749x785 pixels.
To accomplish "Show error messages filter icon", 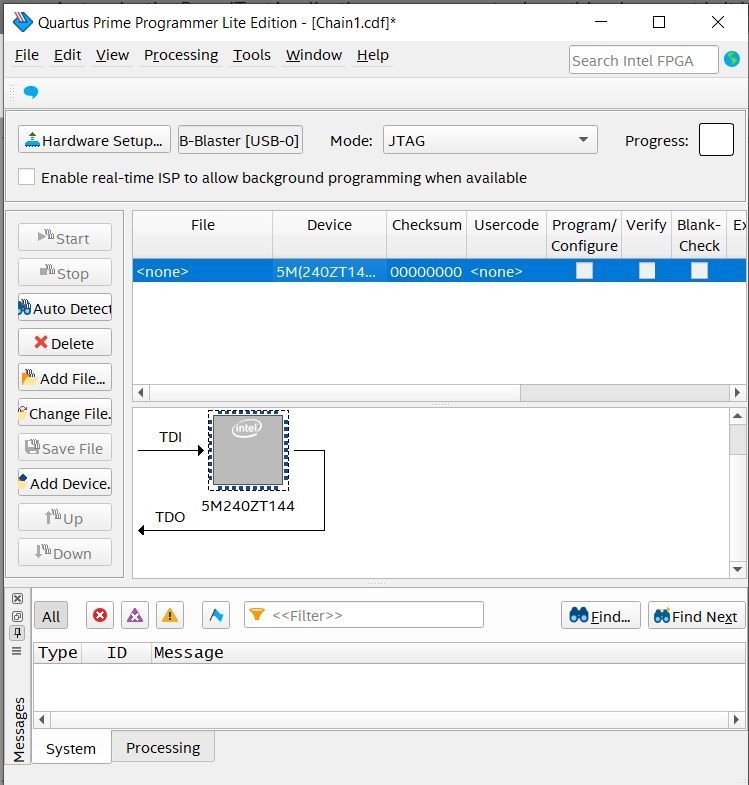I will [100, 615].
